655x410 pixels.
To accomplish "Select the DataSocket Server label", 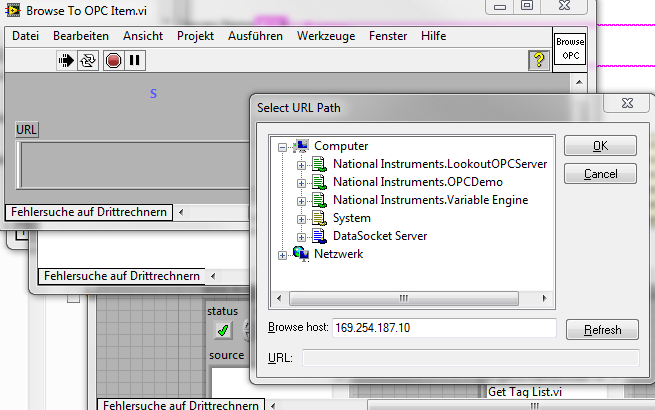I will pos(380,236).
